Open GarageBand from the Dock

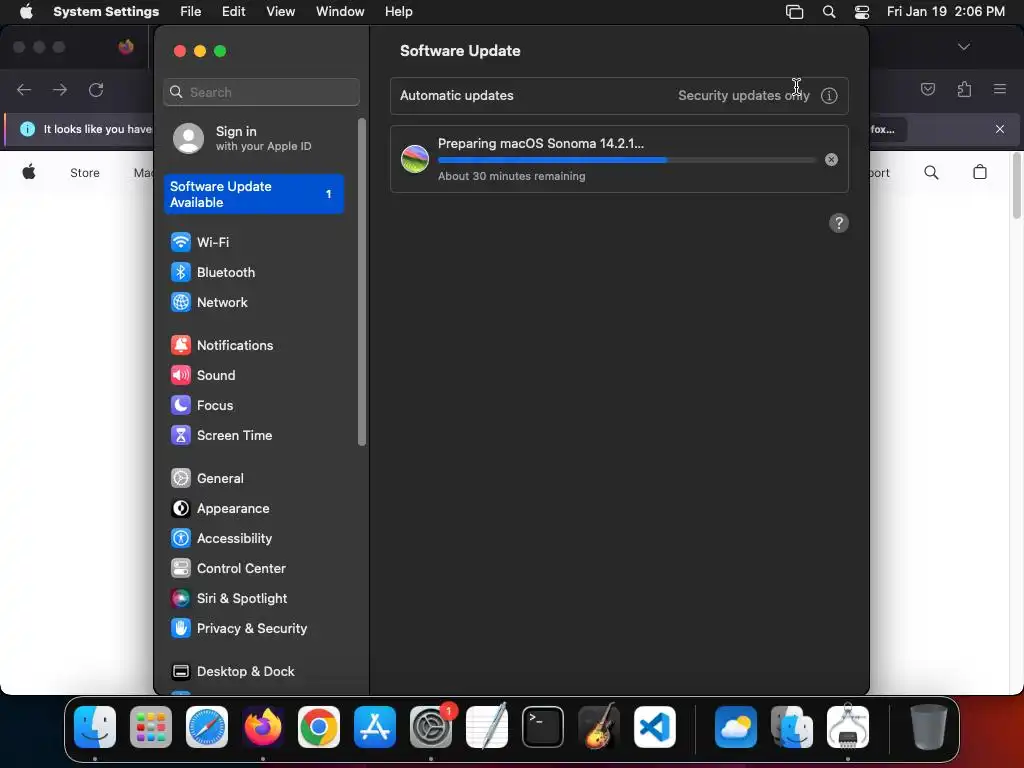pos(599,726)
